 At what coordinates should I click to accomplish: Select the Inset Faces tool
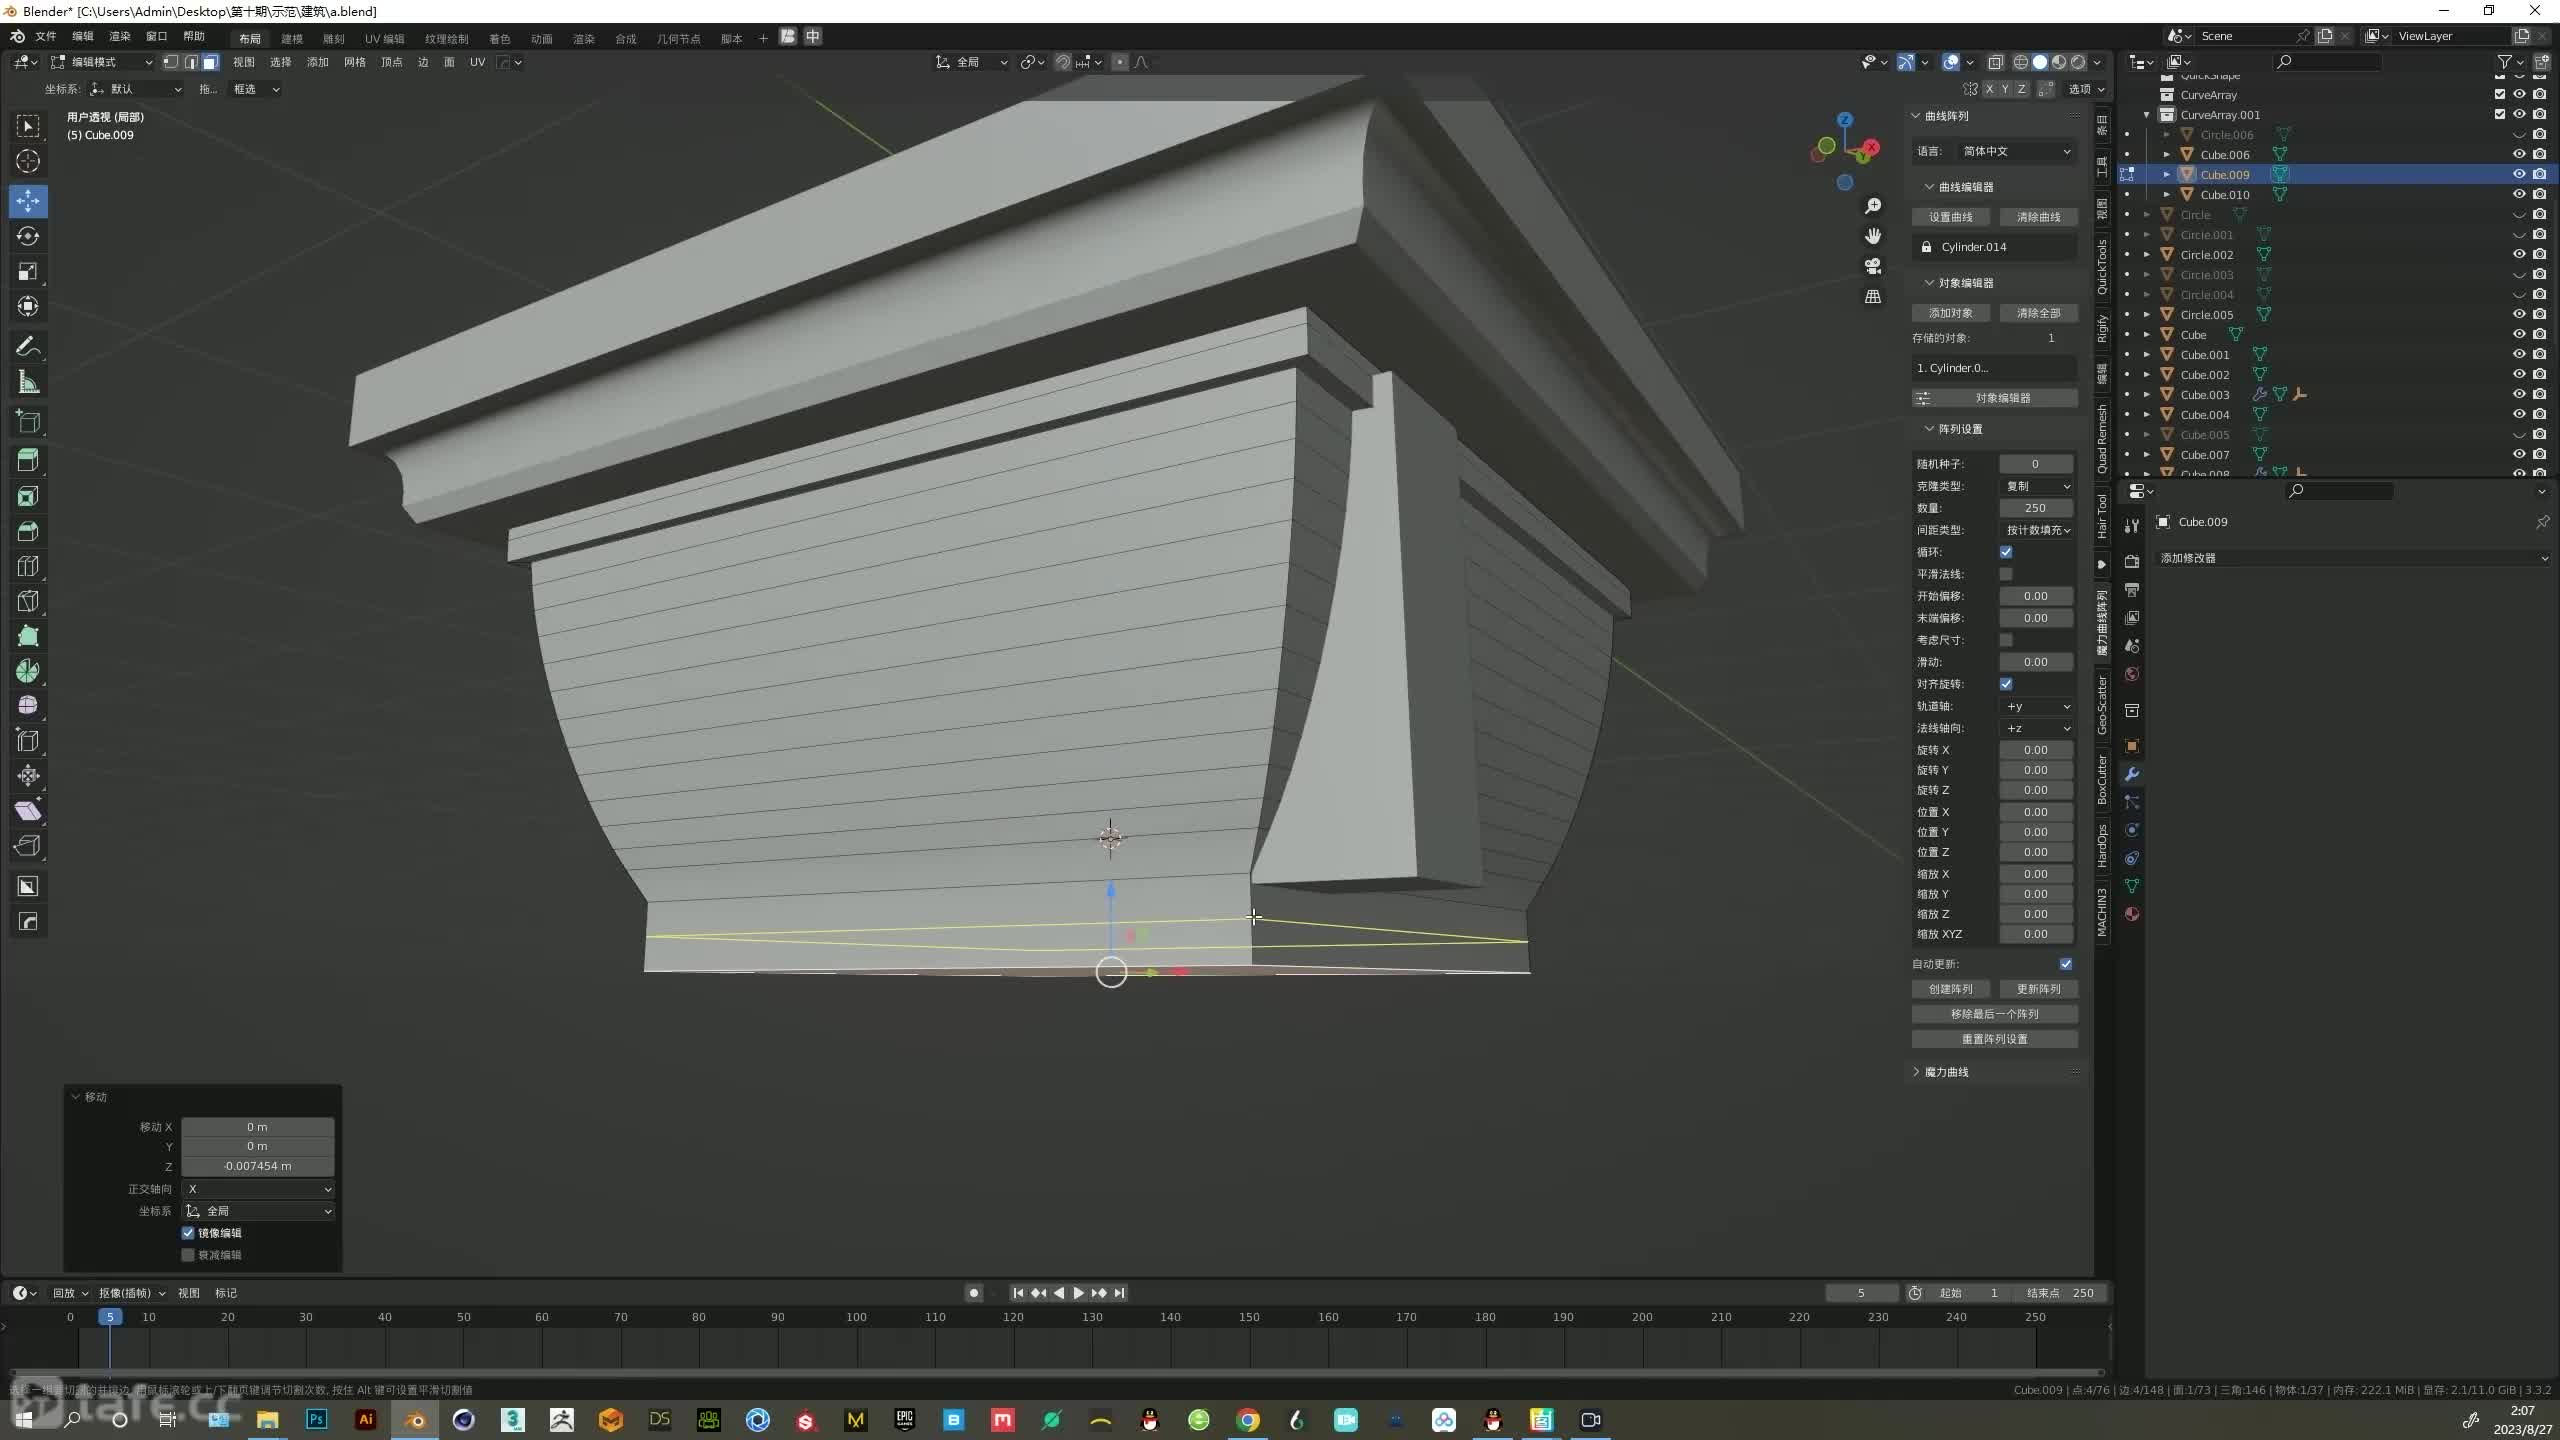click(28, 496)
